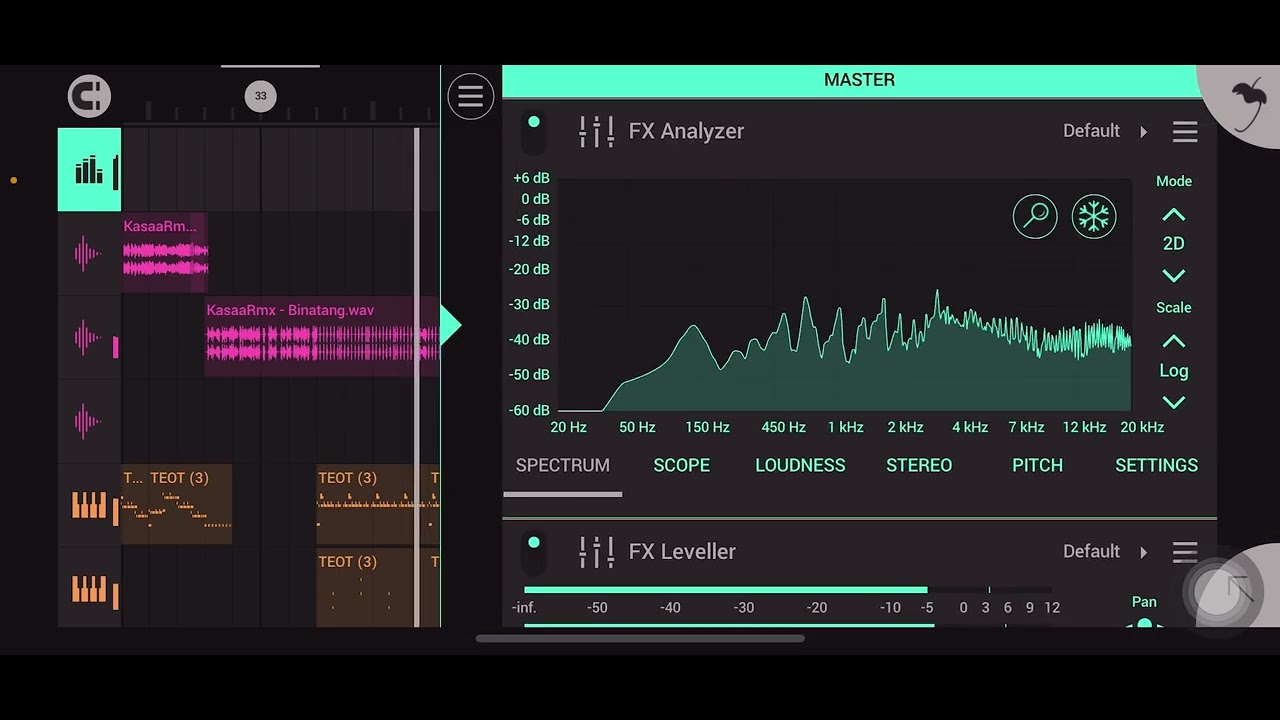1280x720 pixels.
Task: Open FX Leveller options menu
Action: [1185, 552]
